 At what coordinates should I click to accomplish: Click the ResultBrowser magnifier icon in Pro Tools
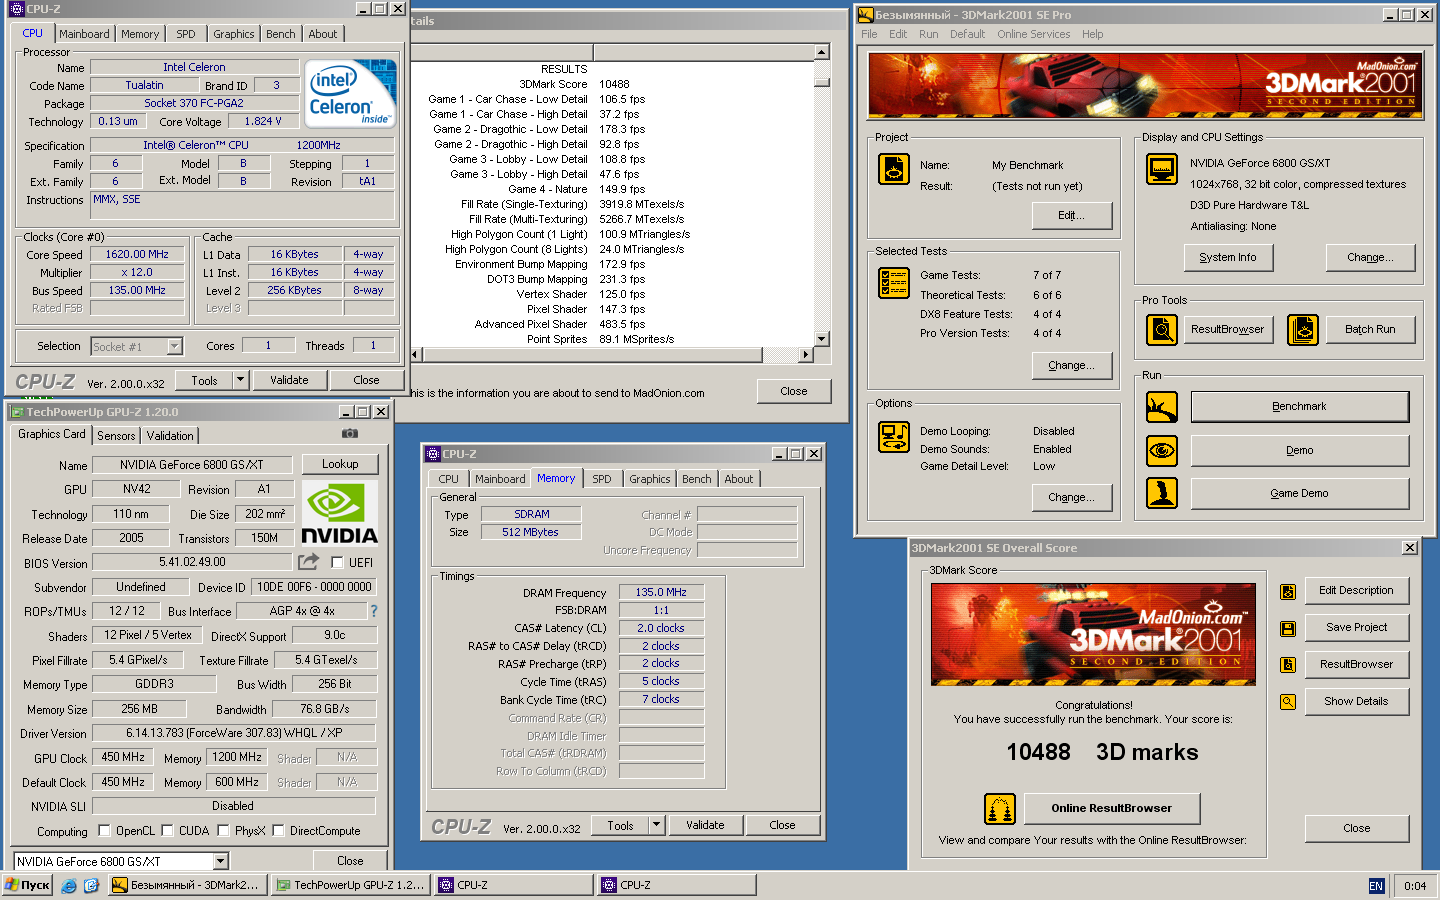click(x=1161, y=329)
